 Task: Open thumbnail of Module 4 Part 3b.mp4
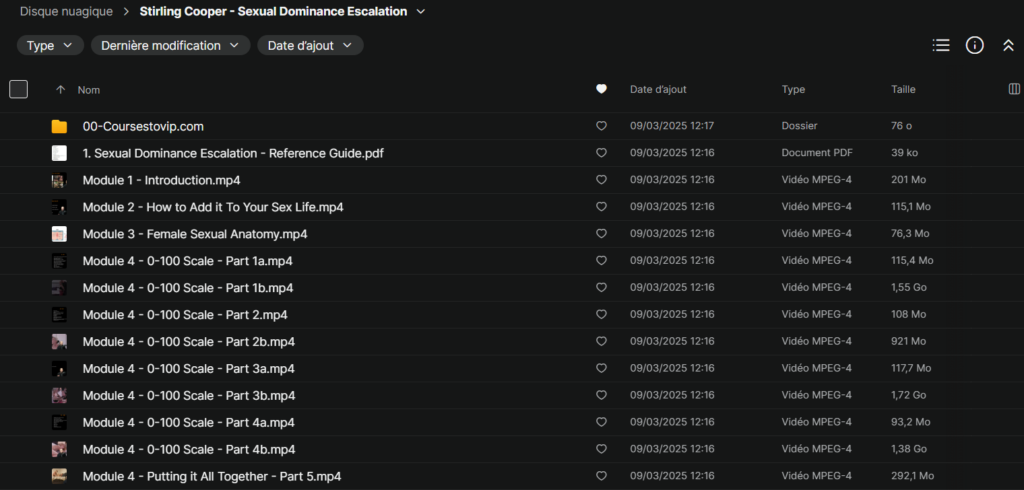click(x=59, y=395)
